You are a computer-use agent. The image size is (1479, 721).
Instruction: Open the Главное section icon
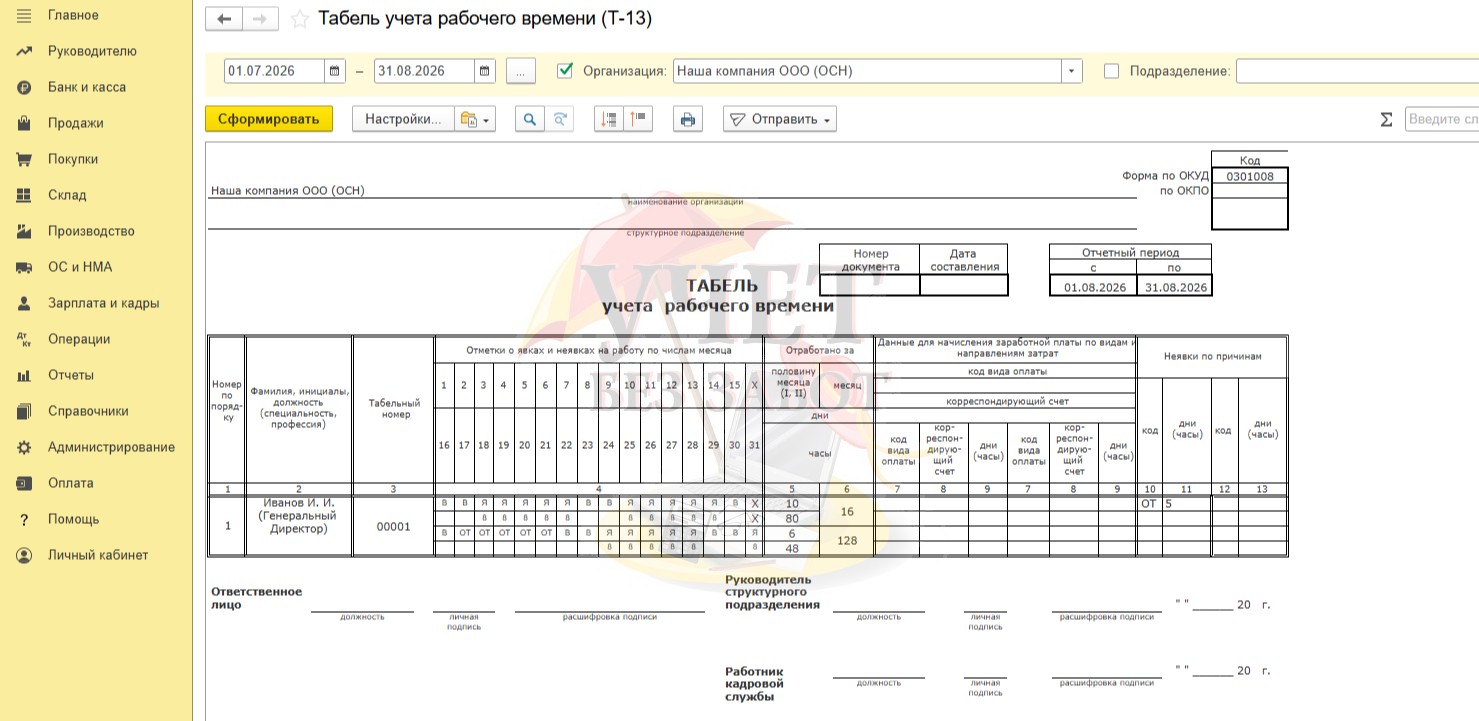(24, 15)
